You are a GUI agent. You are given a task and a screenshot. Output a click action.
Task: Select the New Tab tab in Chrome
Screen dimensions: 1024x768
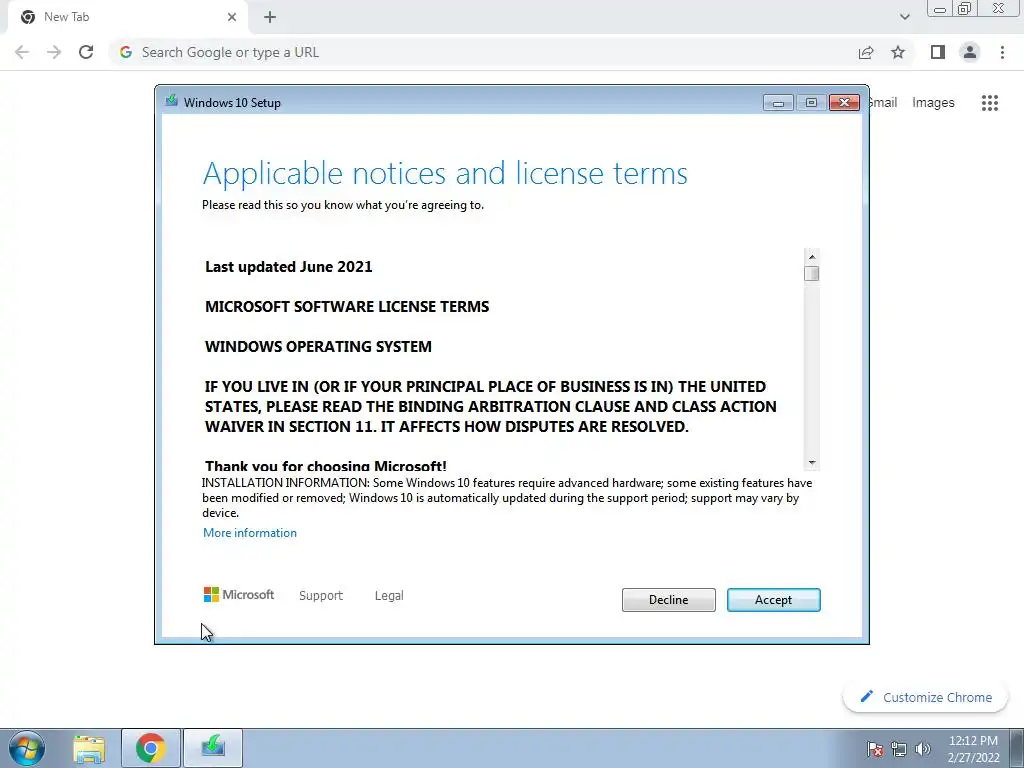coord(127,17)
